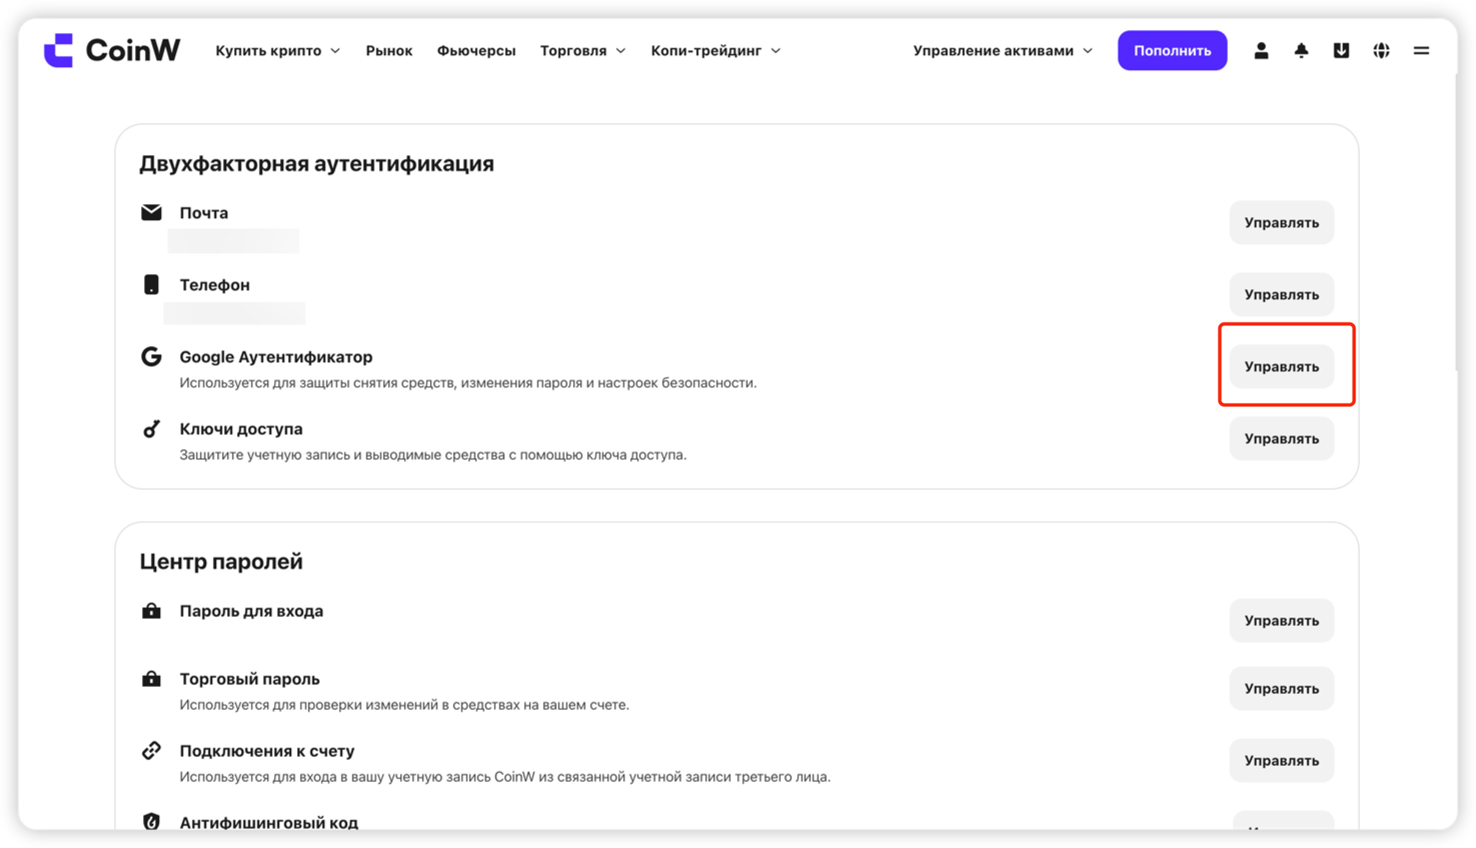Click the Пополнить button
This screenshot has width=1476, height=848.
pyautogui.click(x=1172, y=50)
